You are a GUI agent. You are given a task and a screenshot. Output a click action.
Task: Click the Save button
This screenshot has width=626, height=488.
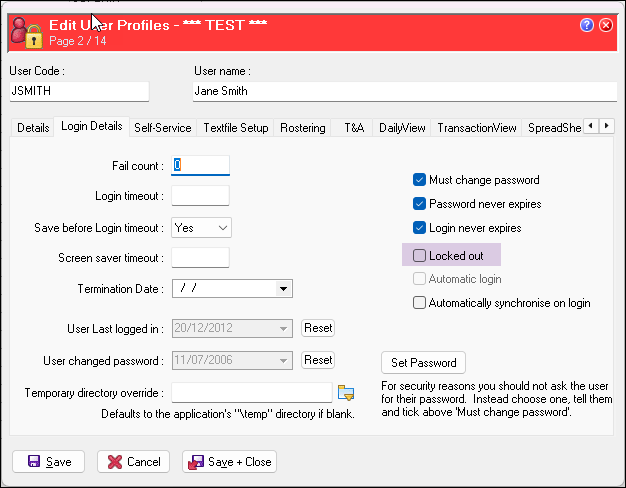point(49,462)
